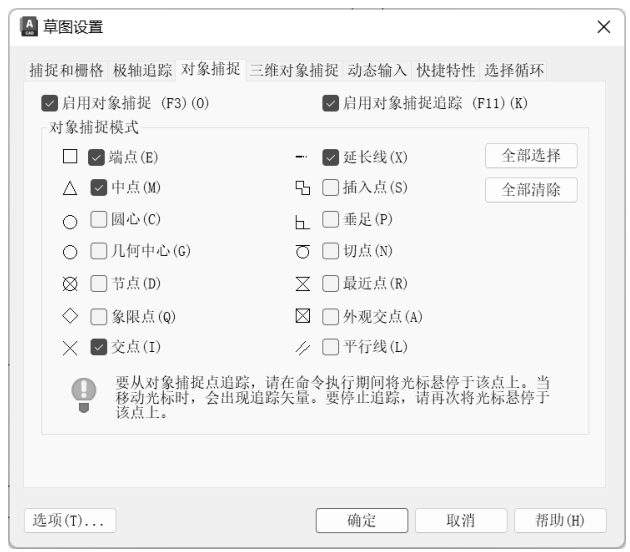This screenshot has width=630, height=552.
Task: Switch to the 捕捉和栅格 tab
Action: [x=64, y=70]
